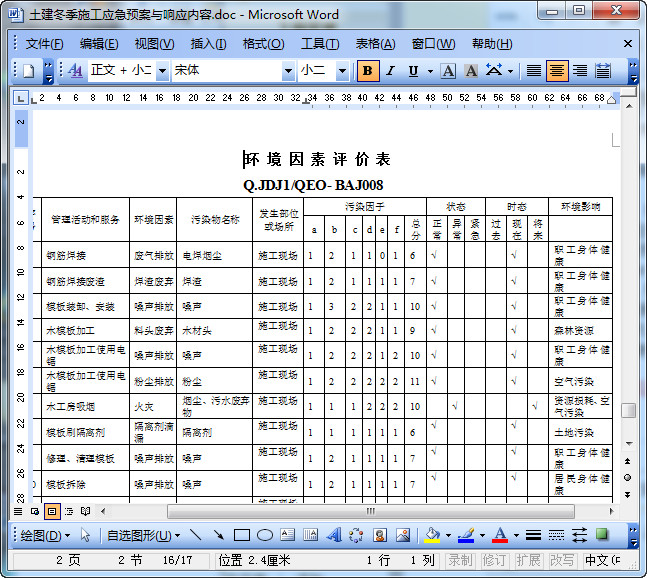The height and width of the screenshot is (578, 647).
Task: Toggle center alignment
Action: 557,71
